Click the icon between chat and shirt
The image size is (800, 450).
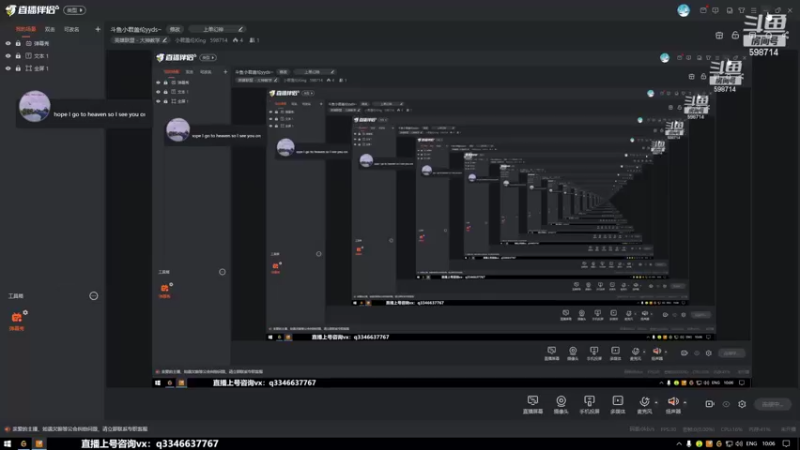[x=729, y=10]
